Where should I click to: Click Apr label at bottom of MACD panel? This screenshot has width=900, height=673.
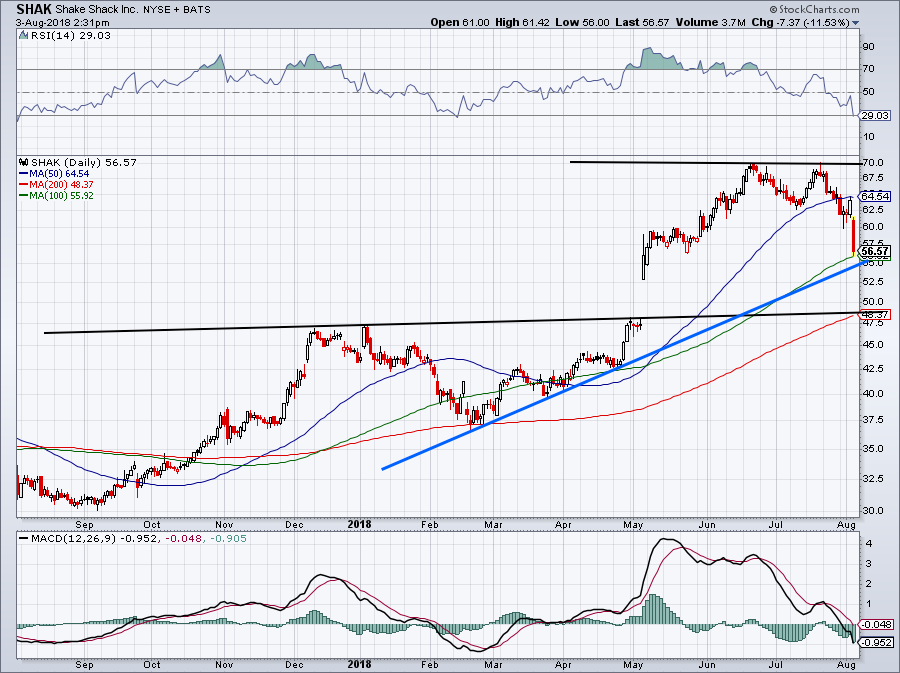(x=564, y=664)
